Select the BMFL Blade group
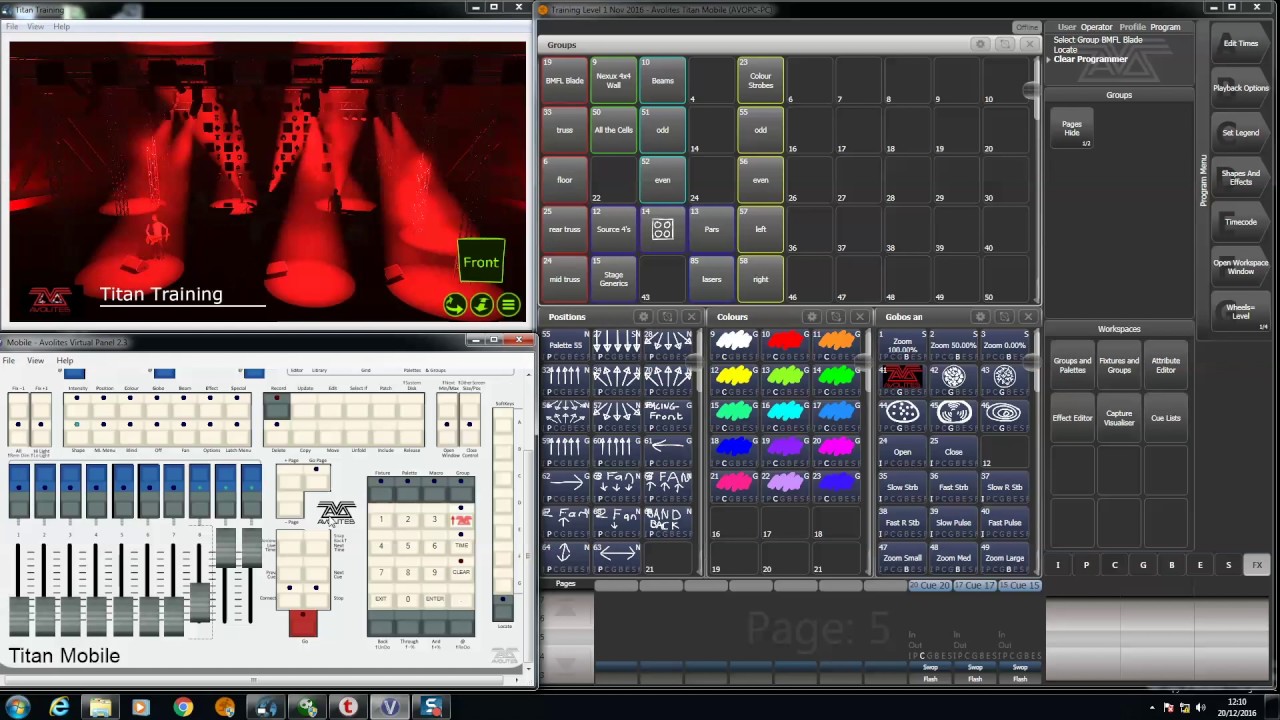Screen dimensions: 1280x720 pos(564,80)
